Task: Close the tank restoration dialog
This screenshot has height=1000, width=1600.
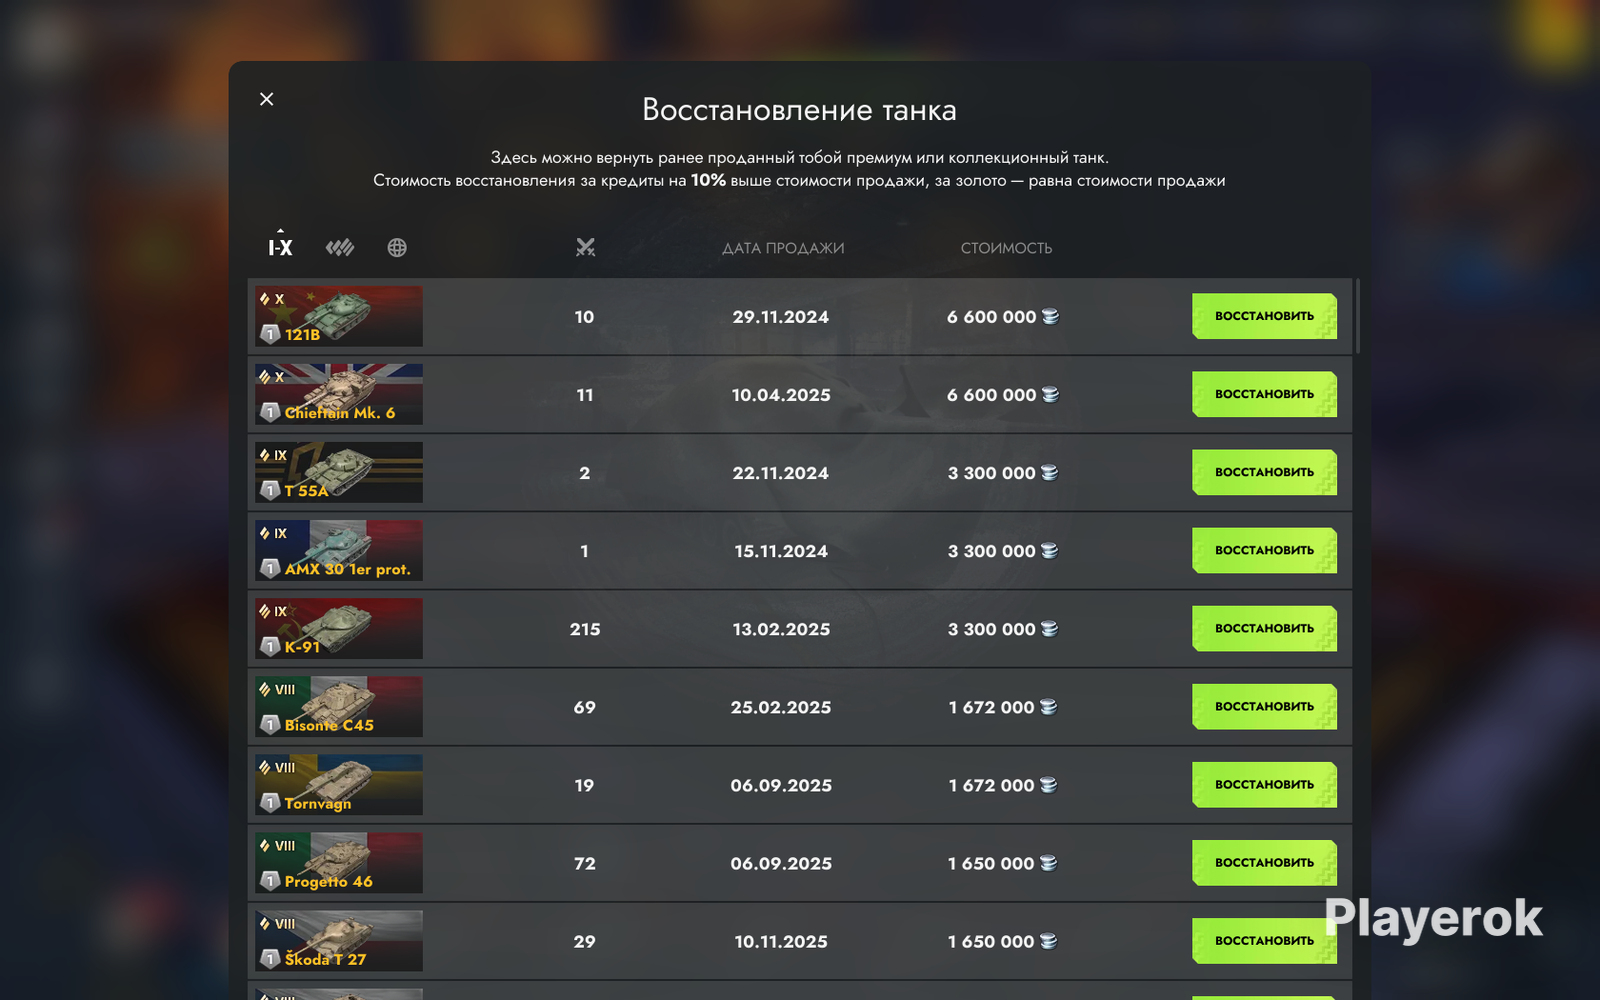Action: pyautogui.click(x=266, y=99)
